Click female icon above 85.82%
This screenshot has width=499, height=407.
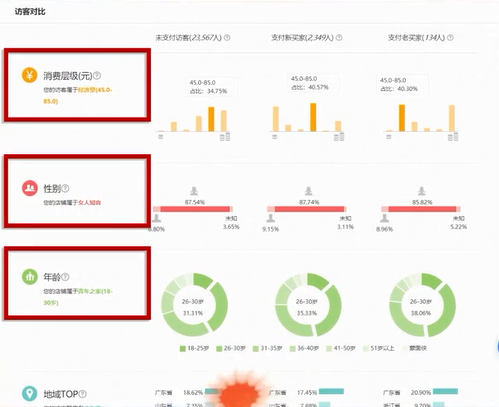(422, 191)
